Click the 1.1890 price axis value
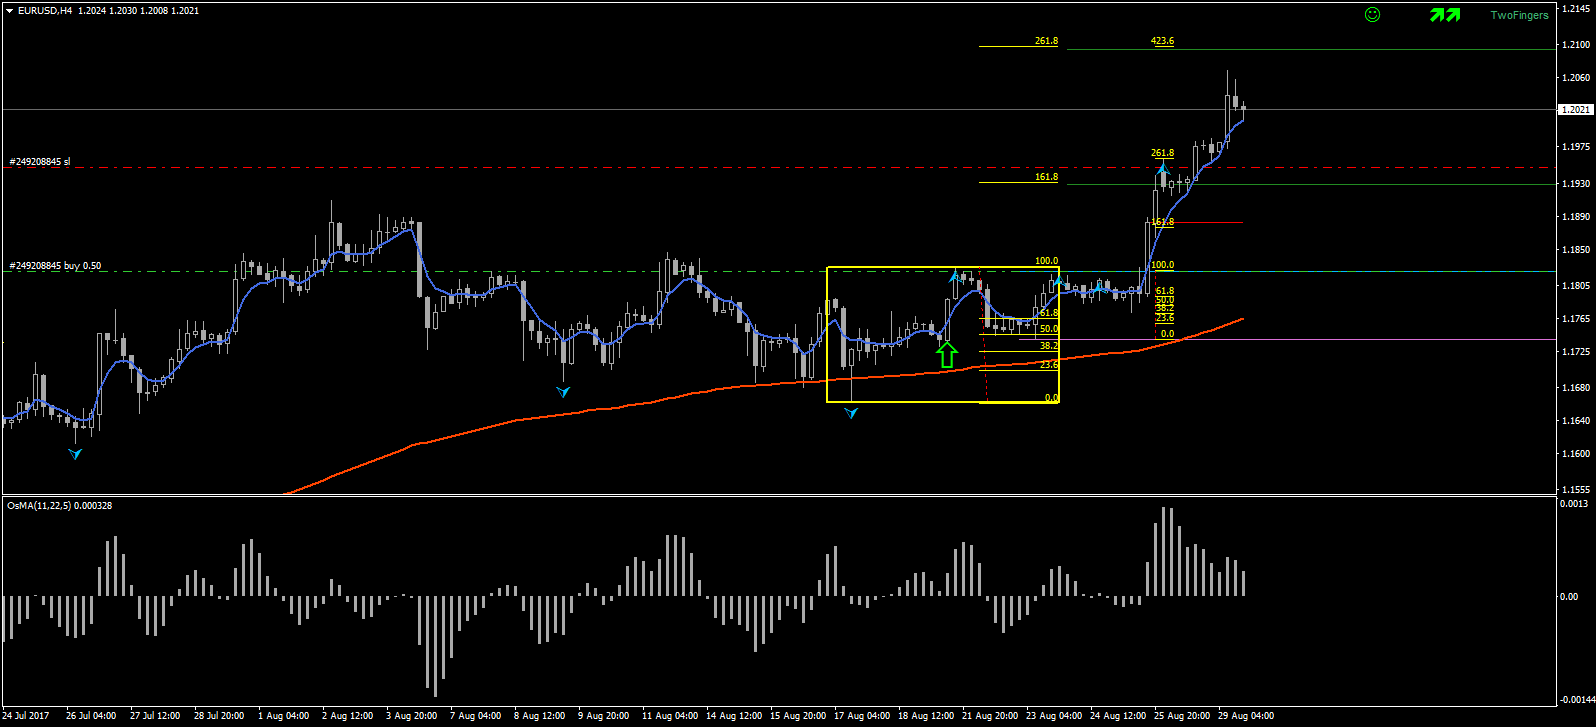 pyautogui.click(x=1575, y=217)
